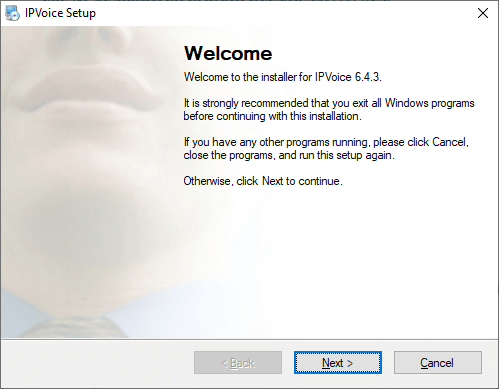Click the 'If you have any other programs' paragraph
499x389 pixels.
pyautogui.click(x=326, y=149)
